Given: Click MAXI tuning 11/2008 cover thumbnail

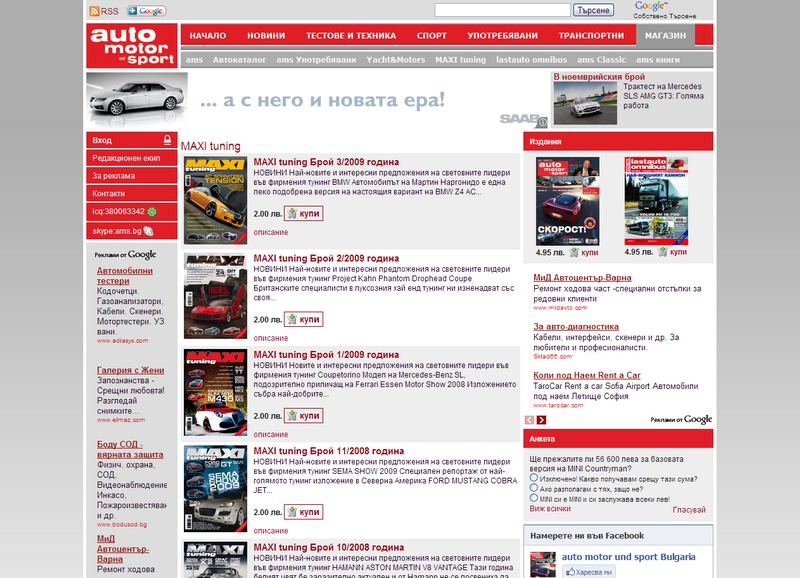Looking at the screenshot, I should pyautogui.click(x=215, y=489).
